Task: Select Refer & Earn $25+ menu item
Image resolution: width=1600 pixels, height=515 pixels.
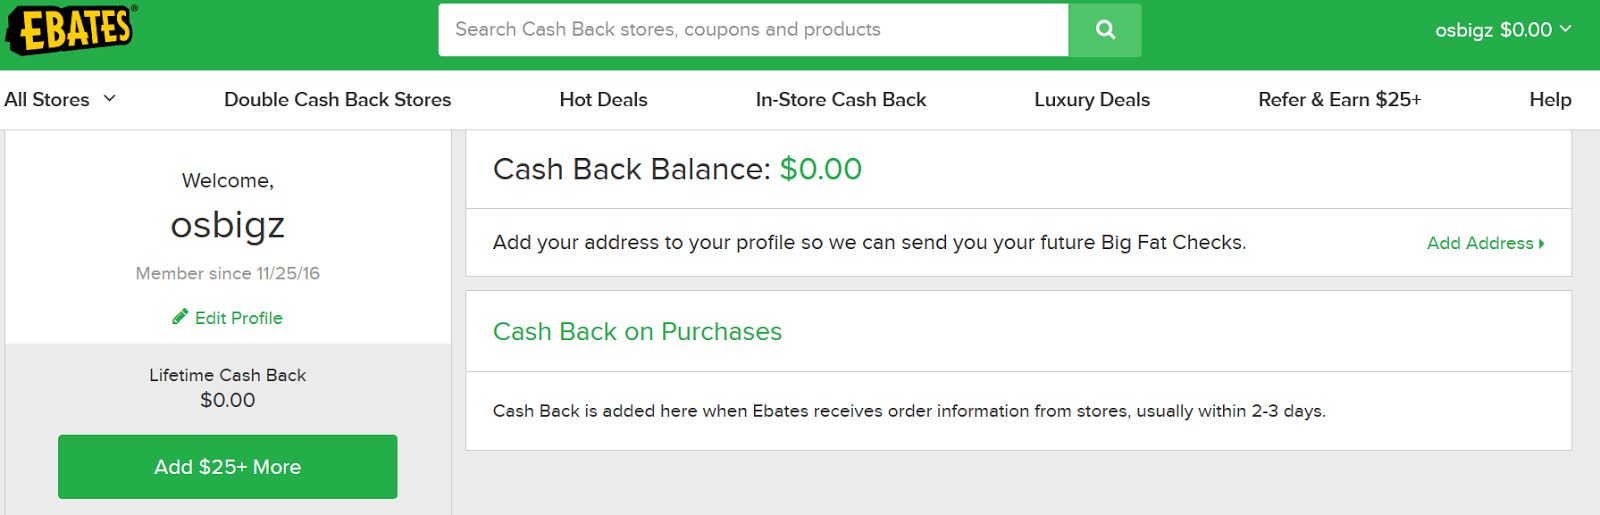Action: click(1339, 100)
